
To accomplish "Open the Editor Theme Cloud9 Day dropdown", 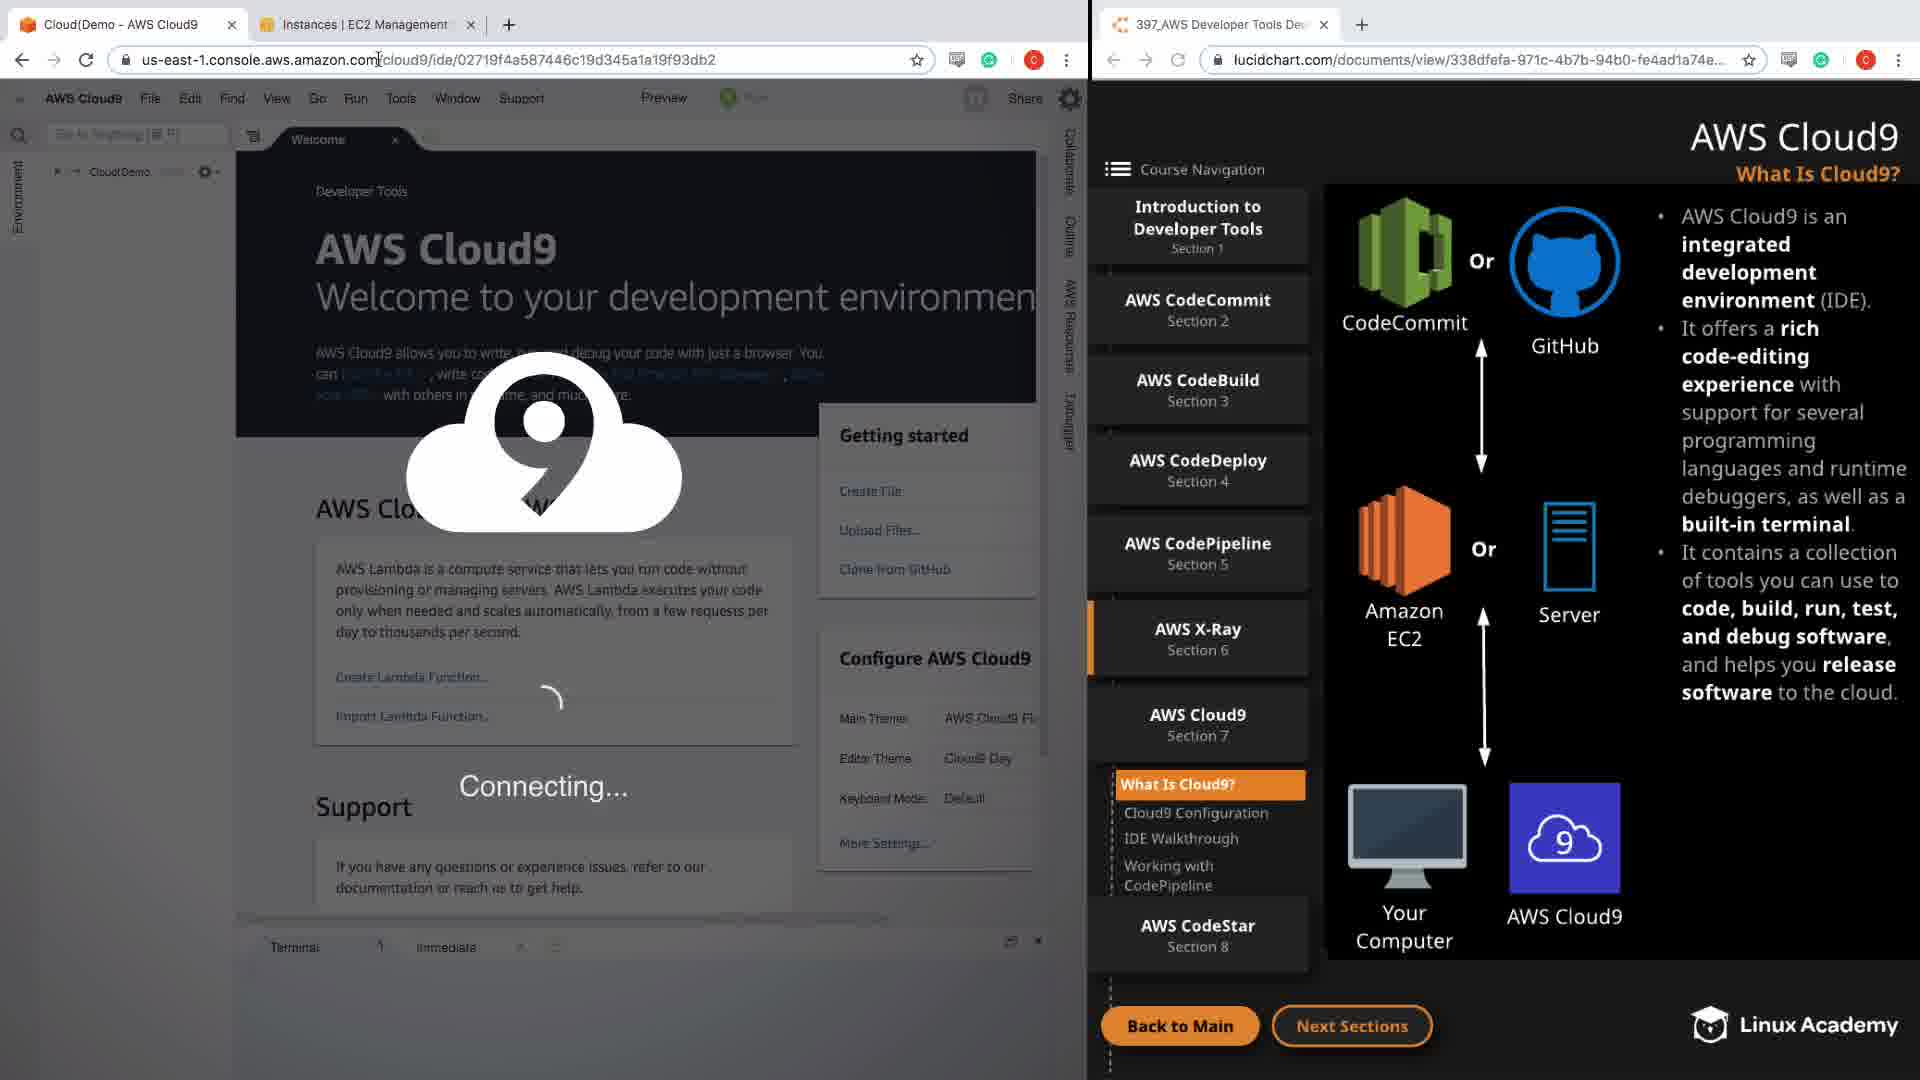I will point(978,758).
